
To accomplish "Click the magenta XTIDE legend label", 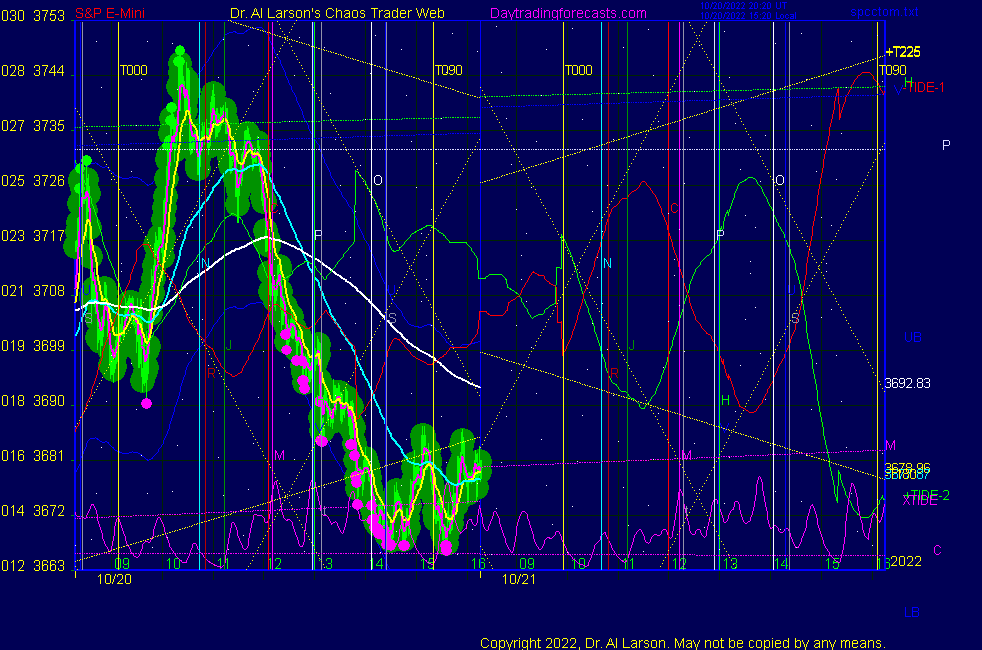I will pos(920,500).
